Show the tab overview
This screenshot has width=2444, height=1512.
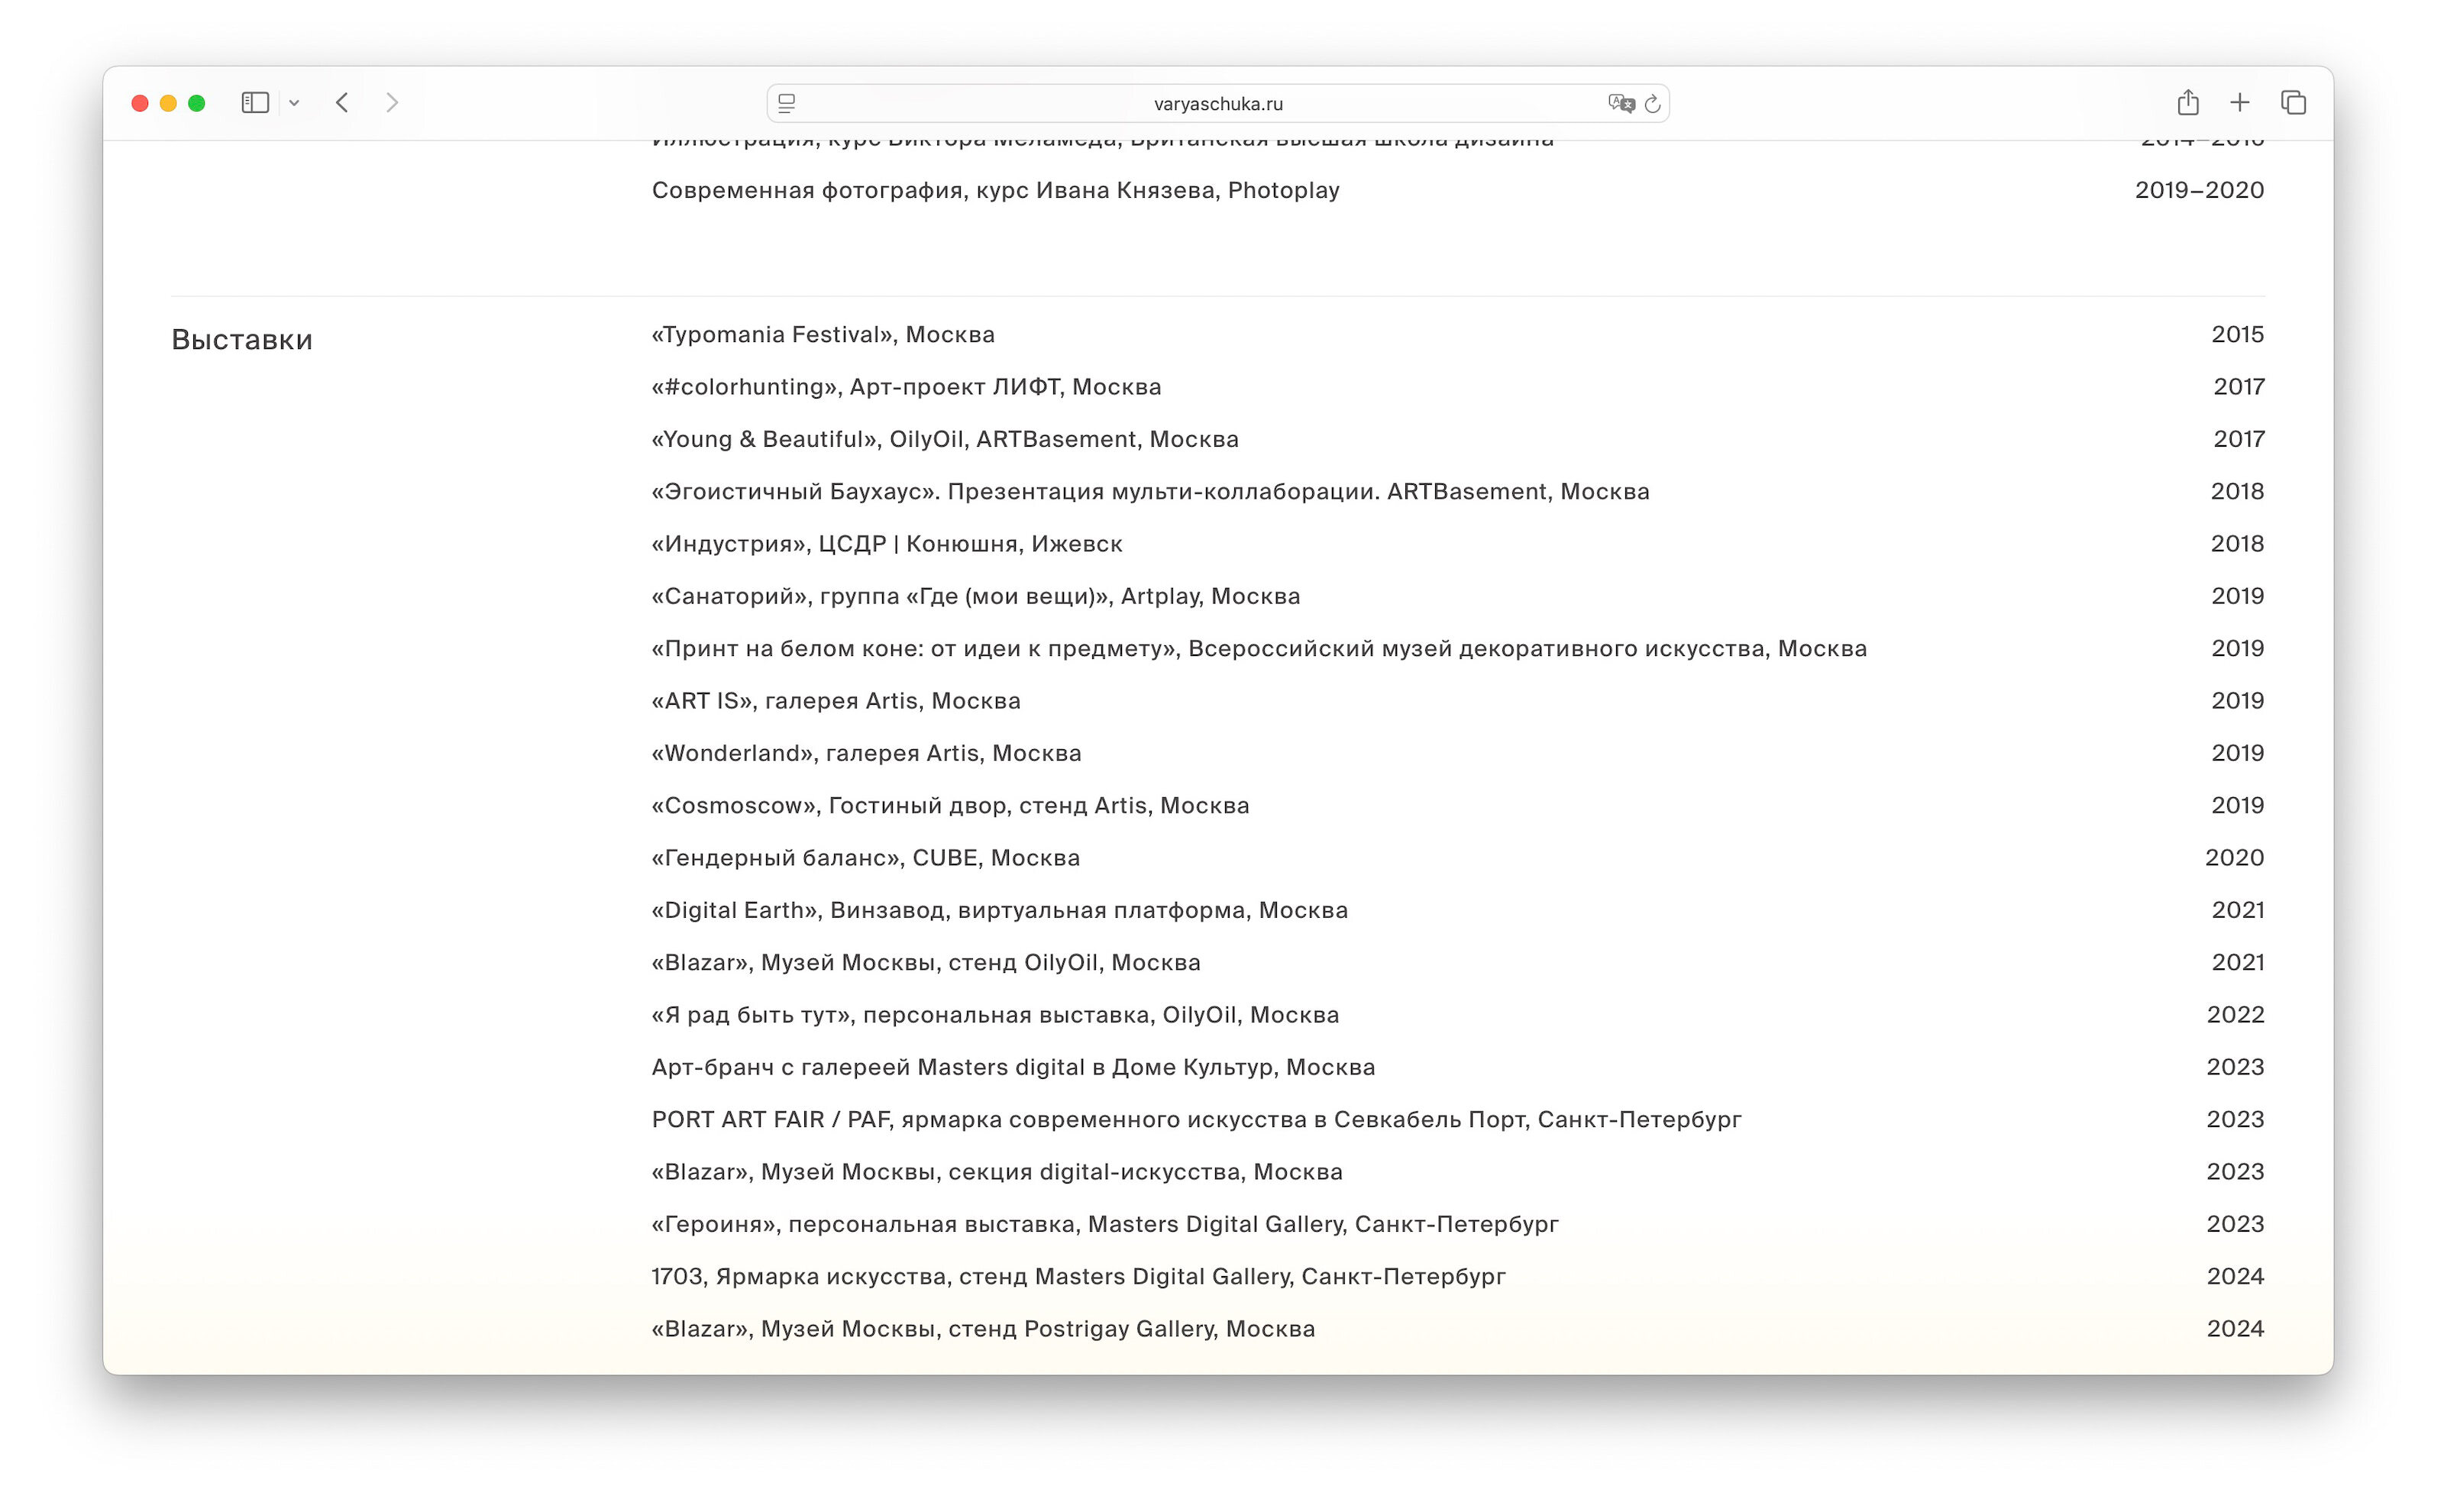[x=2293, y=103]
